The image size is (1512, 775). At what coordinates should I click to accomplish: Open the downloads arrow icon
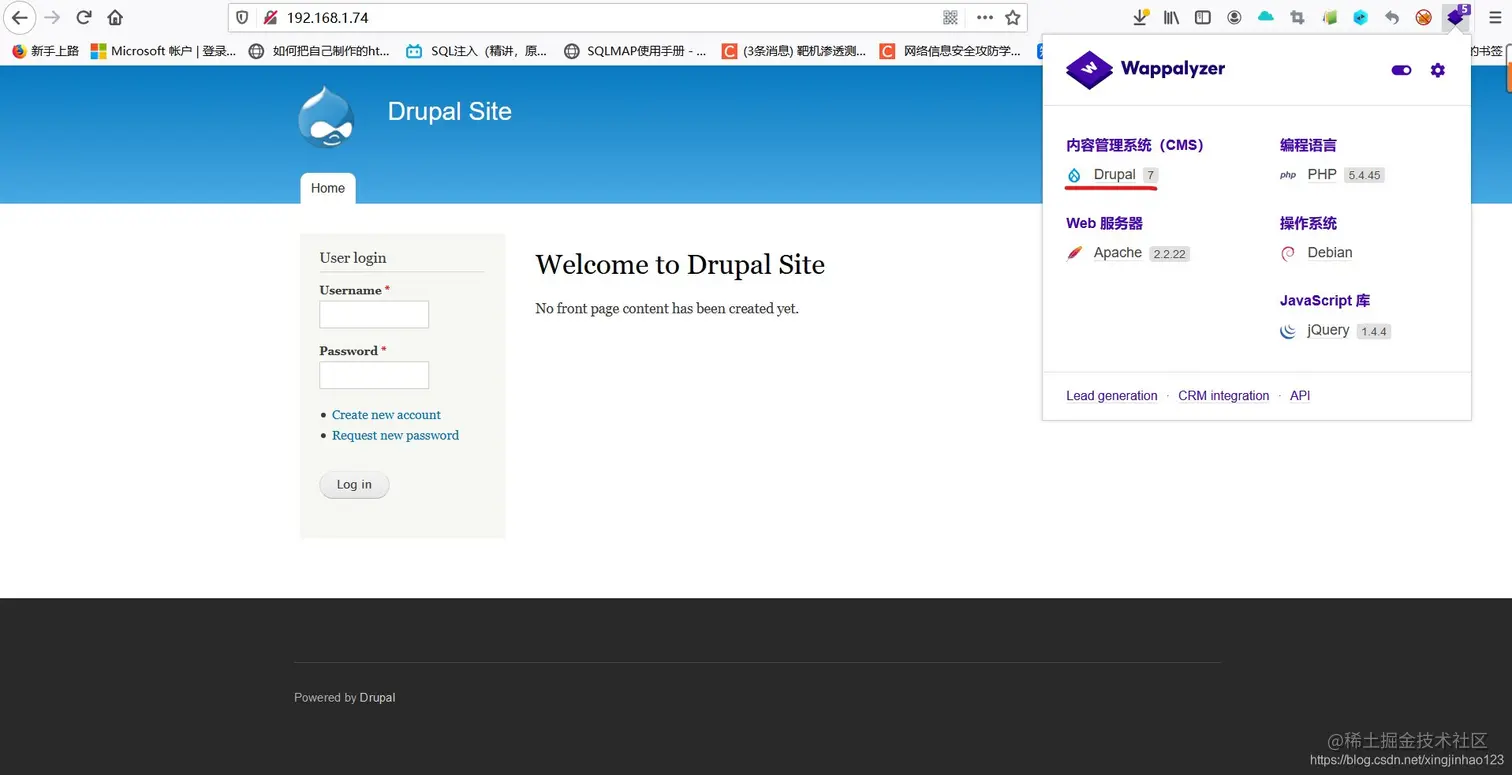click(x=1140, y=17)
